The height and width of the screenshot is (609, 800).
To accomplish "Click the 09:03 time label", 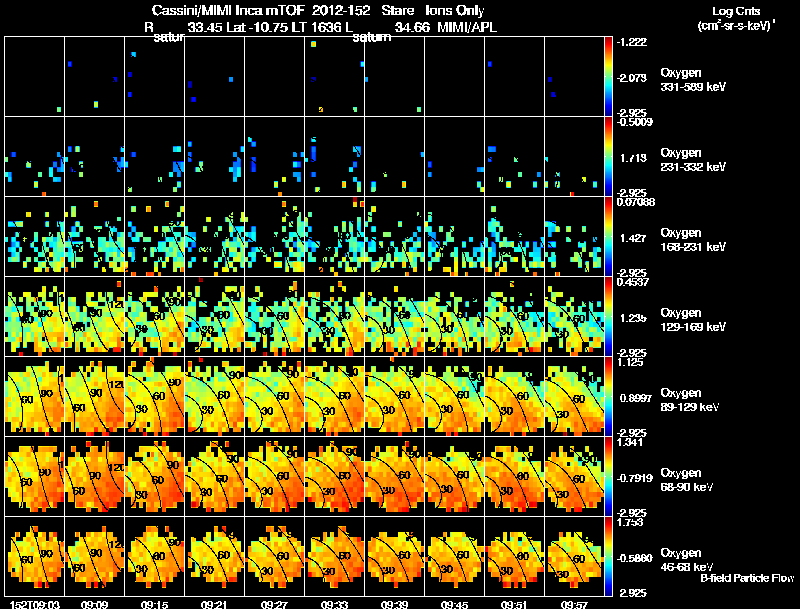I will pos(35,605).
